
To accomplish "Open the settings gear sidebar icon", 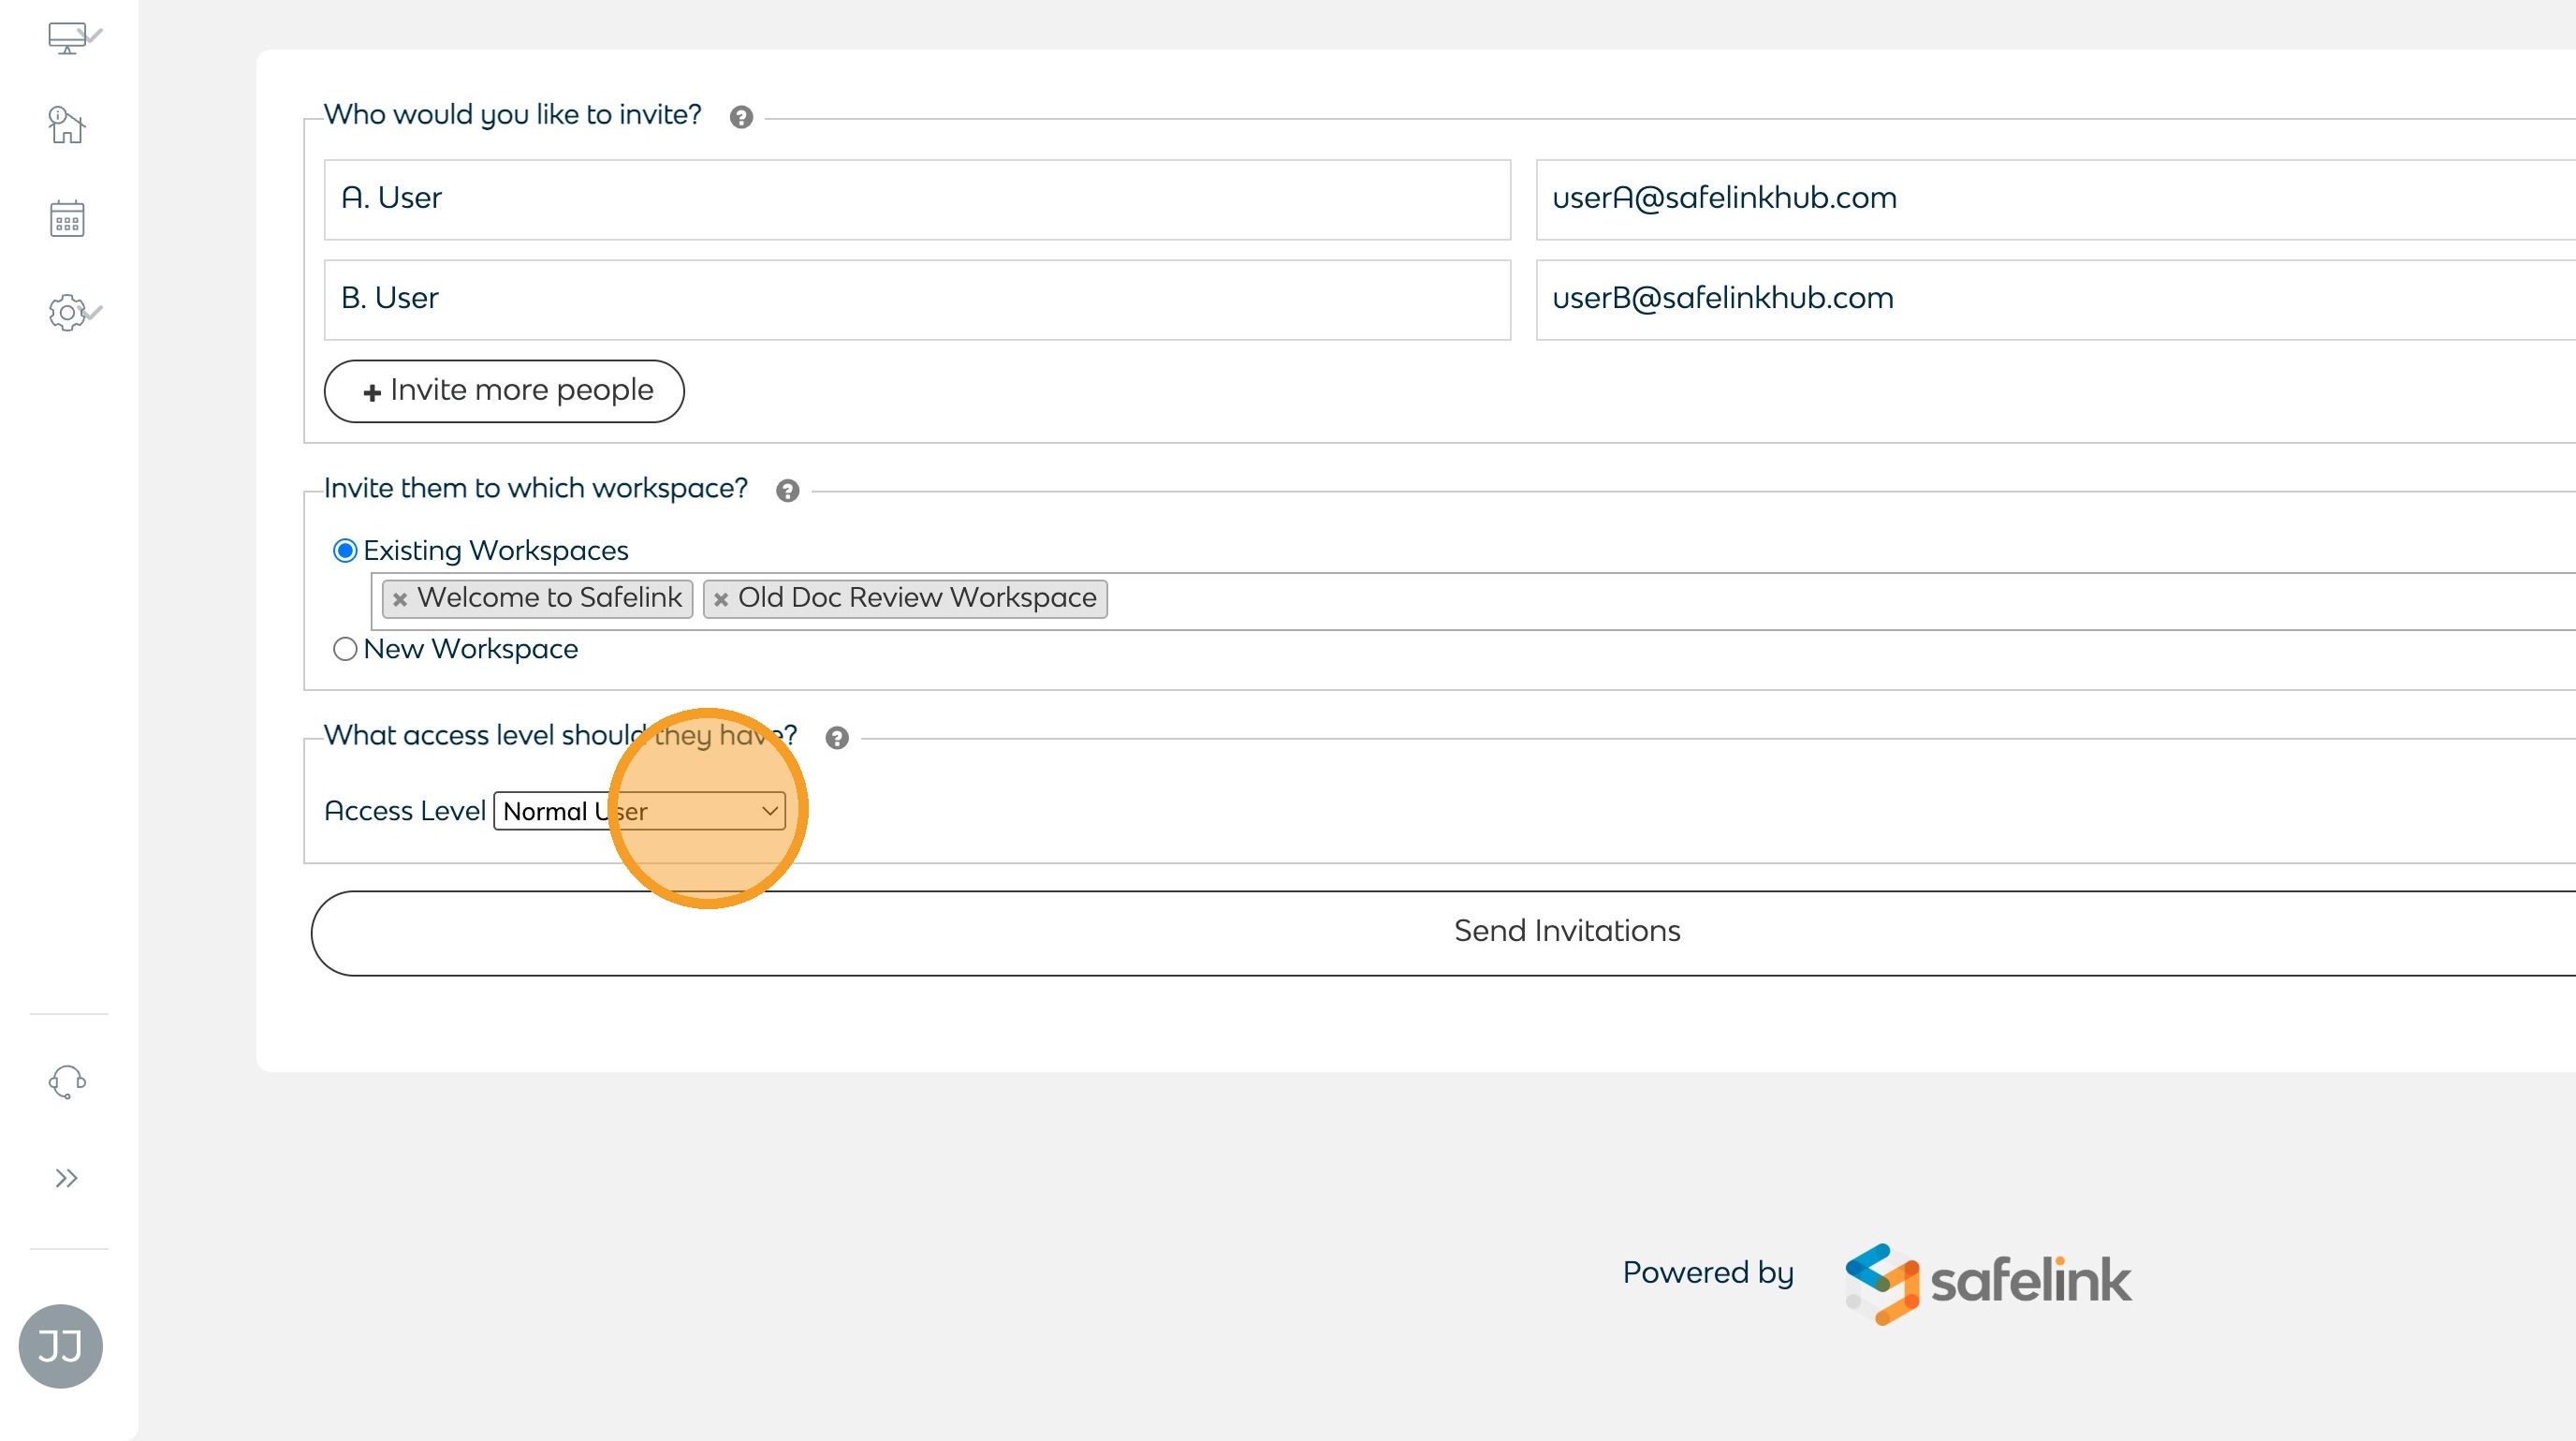I will pyautogui.click(x=68, y=313).
